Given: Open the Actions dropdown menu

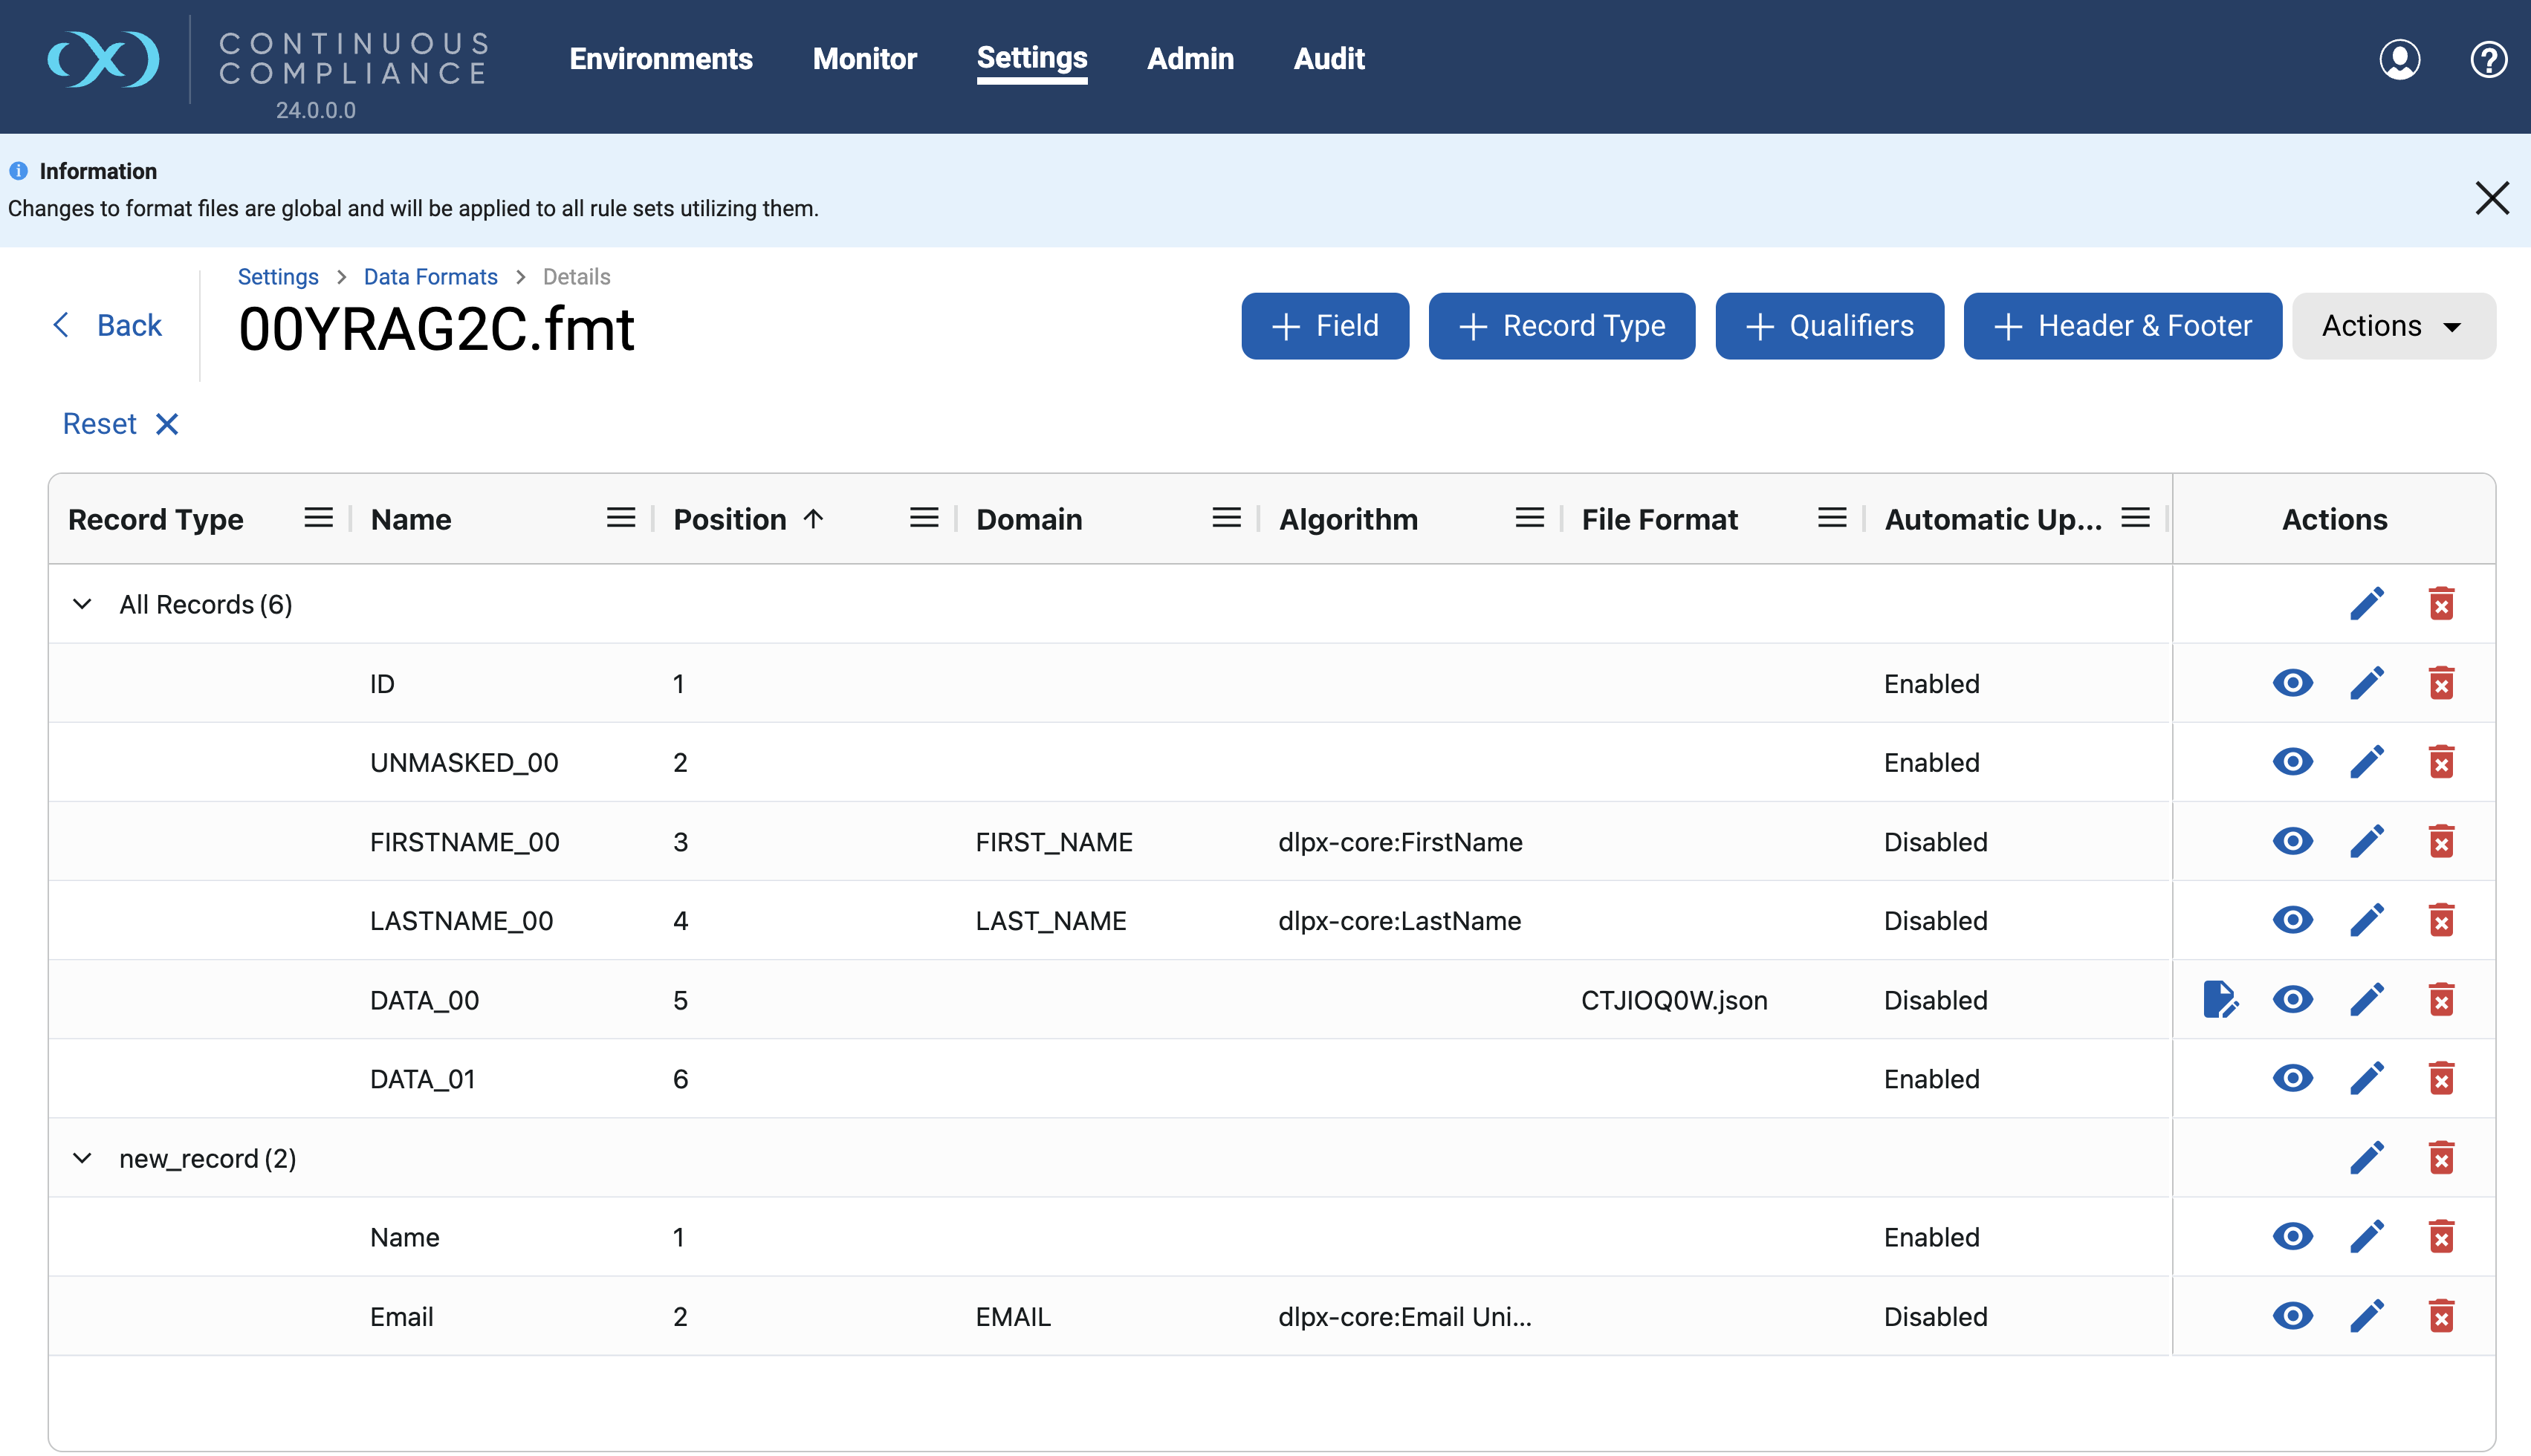Looking at the screenshot, I should [x=2393, y=325].
